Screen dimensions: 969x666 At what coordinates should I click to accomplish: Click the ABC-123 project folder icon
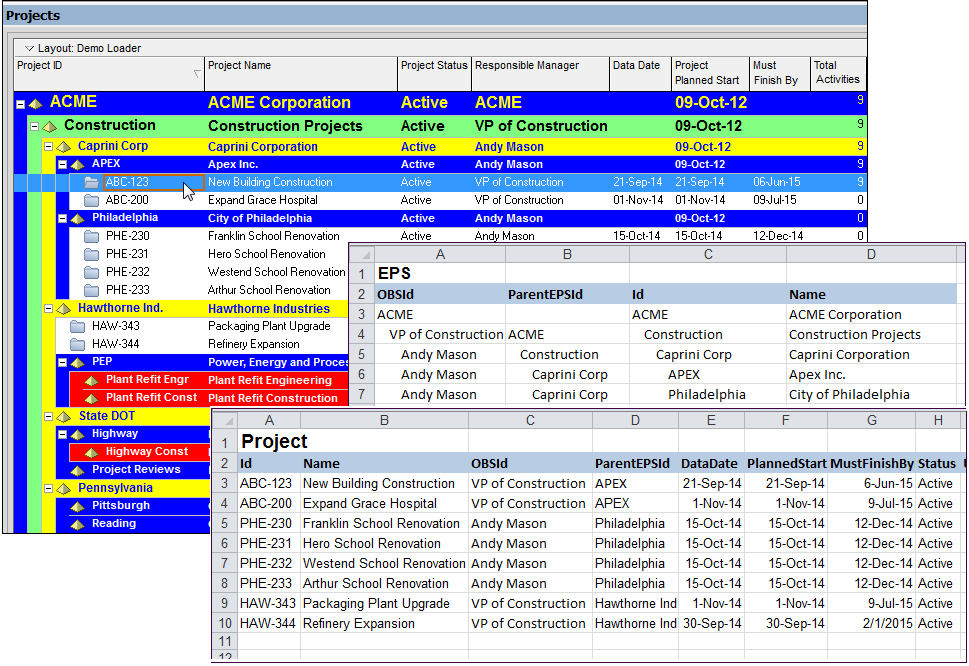[x=92, y=182]
